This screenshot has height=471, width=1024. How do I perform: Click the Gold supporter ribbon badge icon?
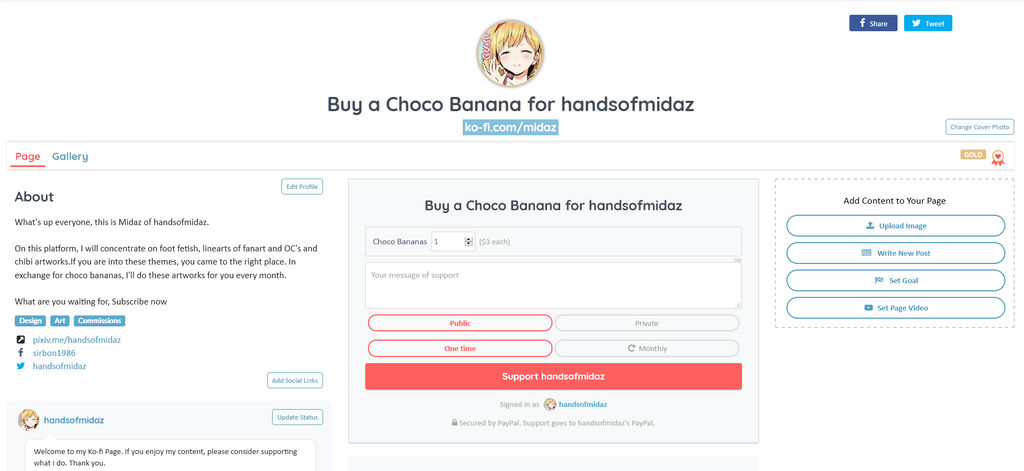(997, 157)
